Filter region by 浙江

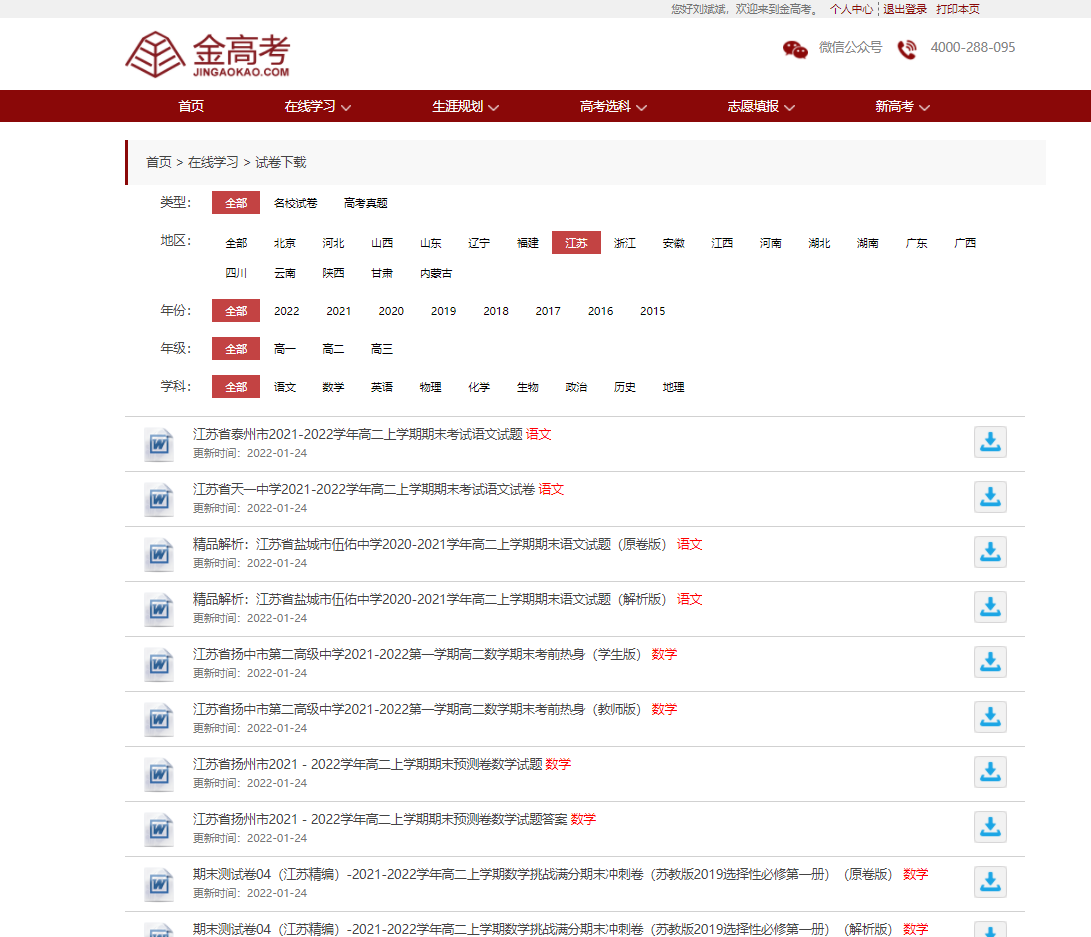pyautogui.click(x=625, y=243)
